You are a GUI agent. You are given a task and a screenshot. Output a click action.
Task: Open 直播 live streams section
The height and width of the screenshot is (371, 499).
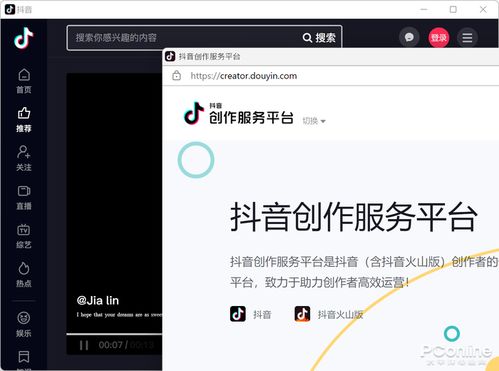tap(24, 197)
